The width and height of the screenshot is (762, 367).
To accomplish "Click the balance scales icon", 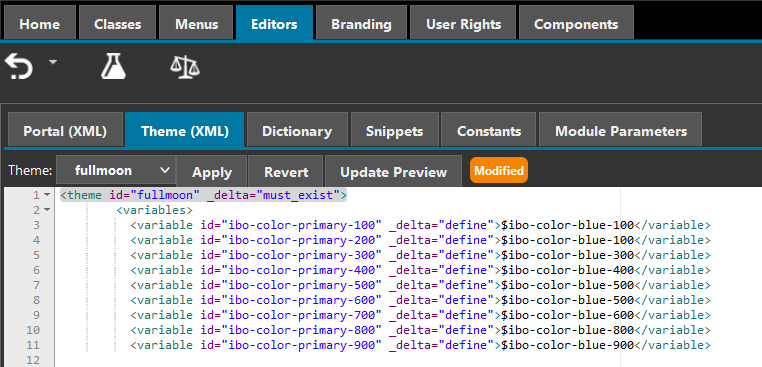I will click(185, 67).
